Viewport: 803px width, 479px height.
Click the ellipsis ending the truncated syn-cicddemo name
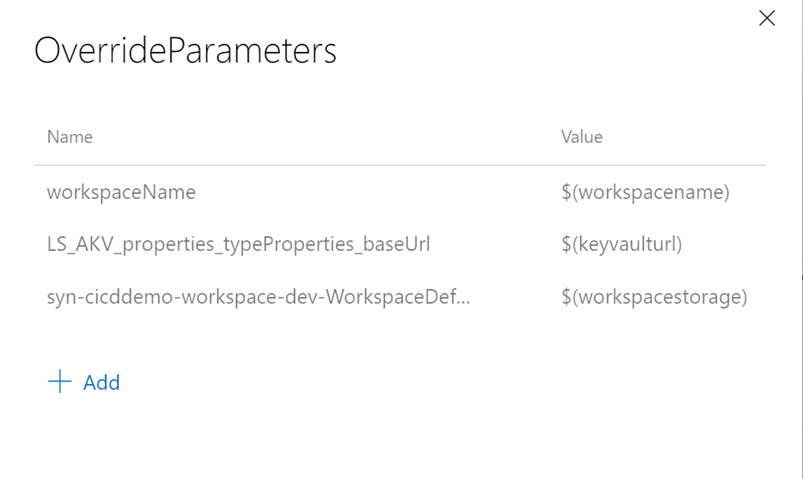click(x=463, y=298)
